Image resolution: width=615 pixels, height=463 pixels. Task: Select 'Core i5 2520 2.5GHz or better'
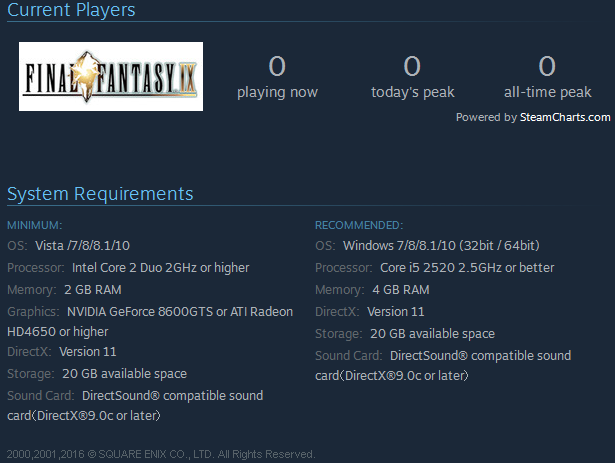point(467,268)
